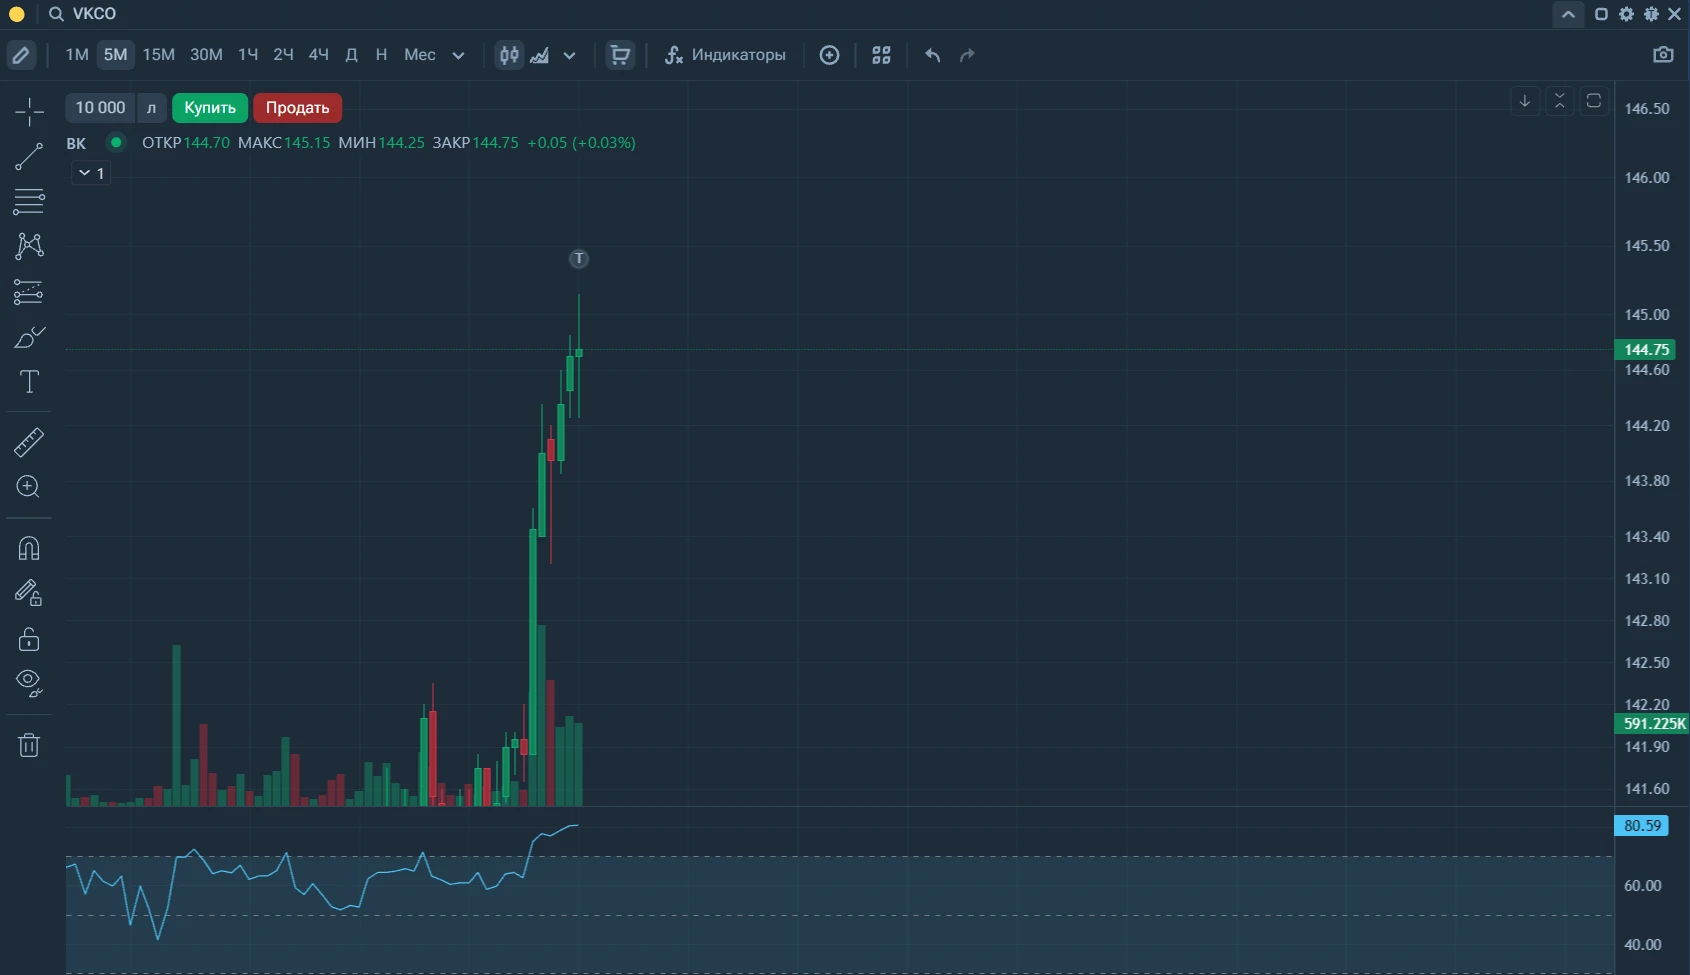
Task: Select the 5M timeframe
Action: [116, 55]
